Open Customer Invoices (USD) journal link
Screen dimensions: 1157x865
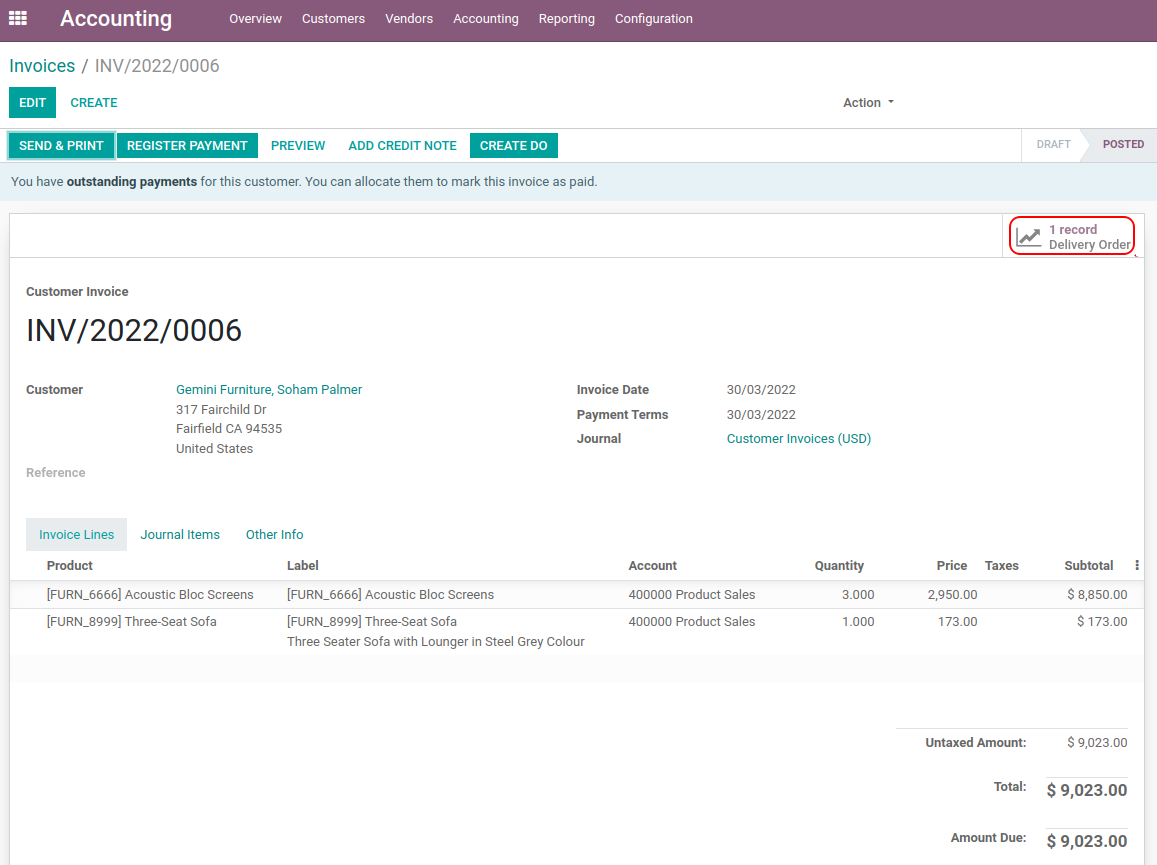click(798, 439)
